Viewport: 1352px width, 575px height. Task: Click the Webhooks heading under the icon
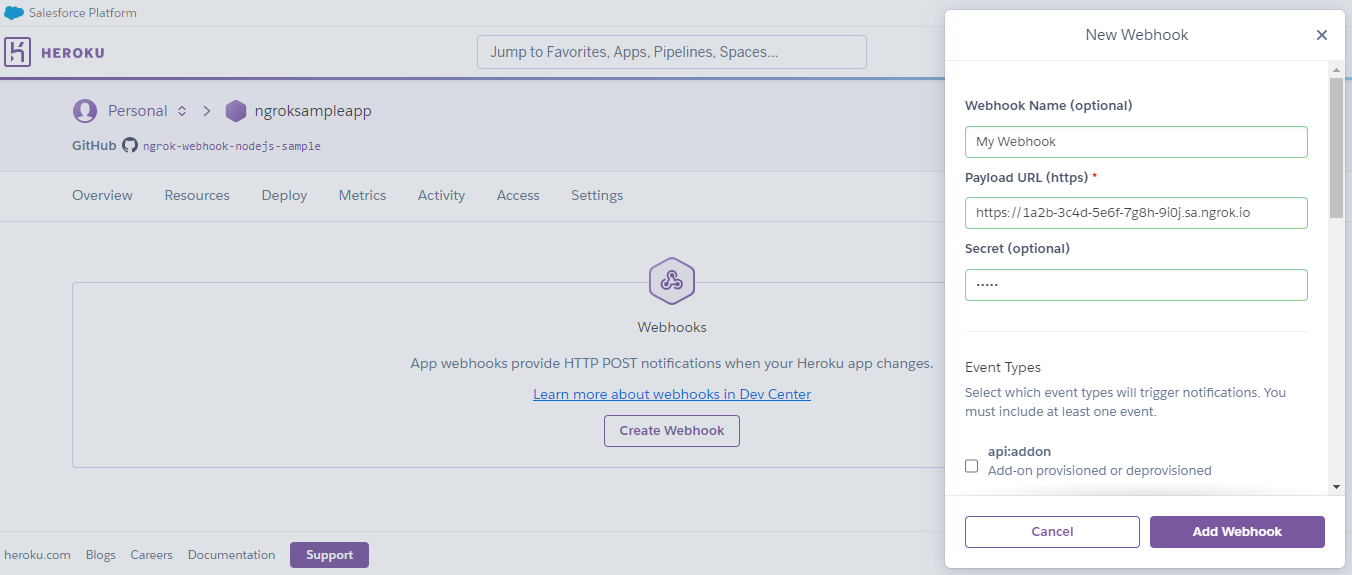[x=672, y=327]
